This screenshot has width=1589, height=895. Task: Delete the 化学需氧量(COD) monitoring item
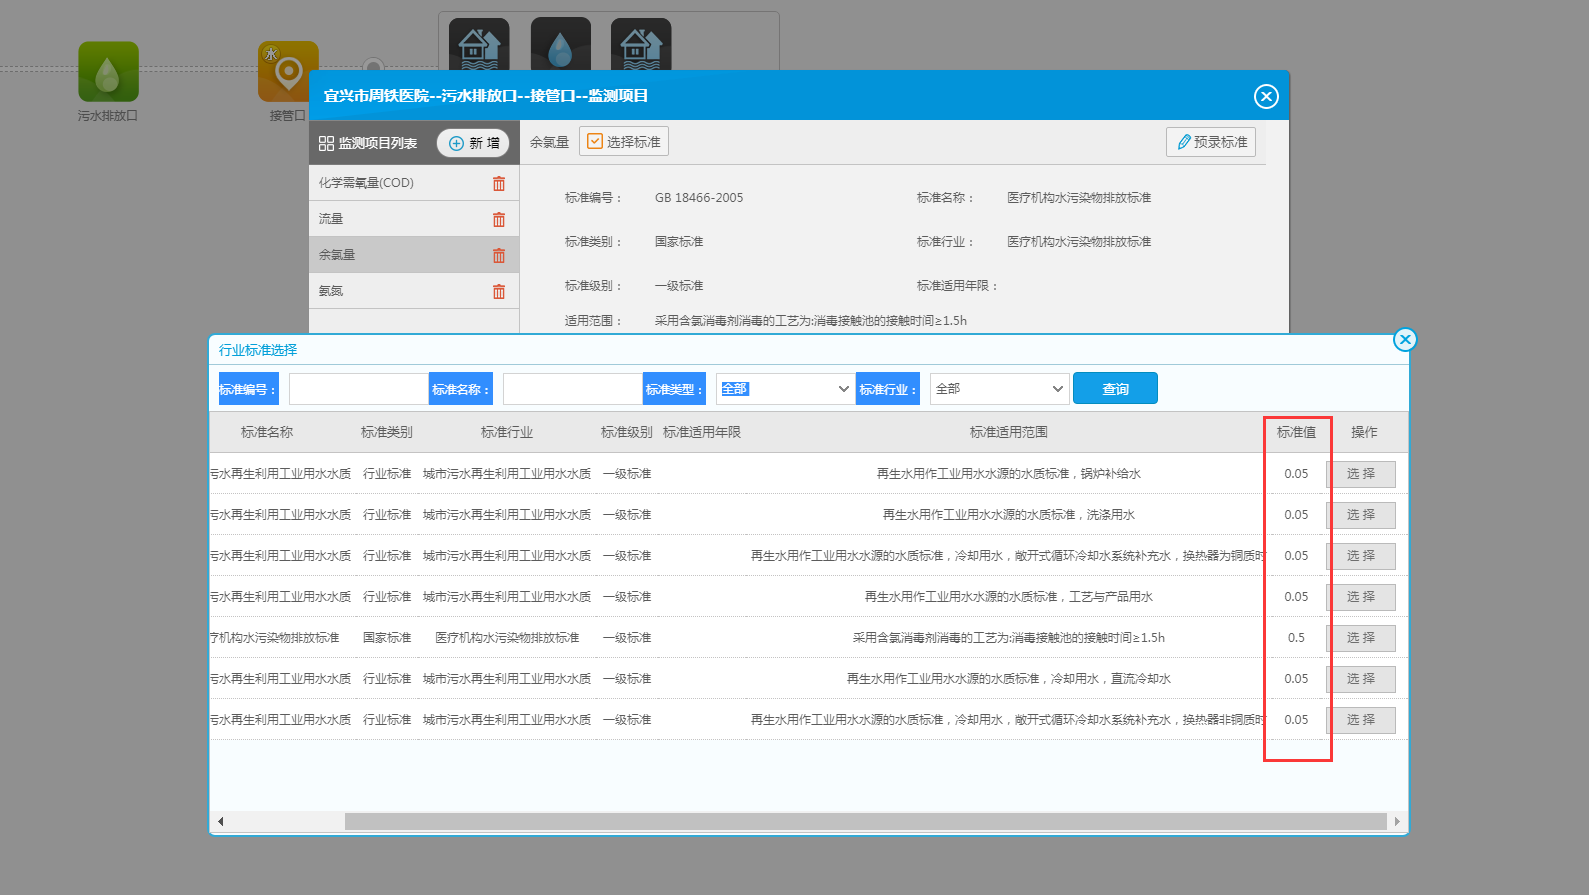pos(499,183)
